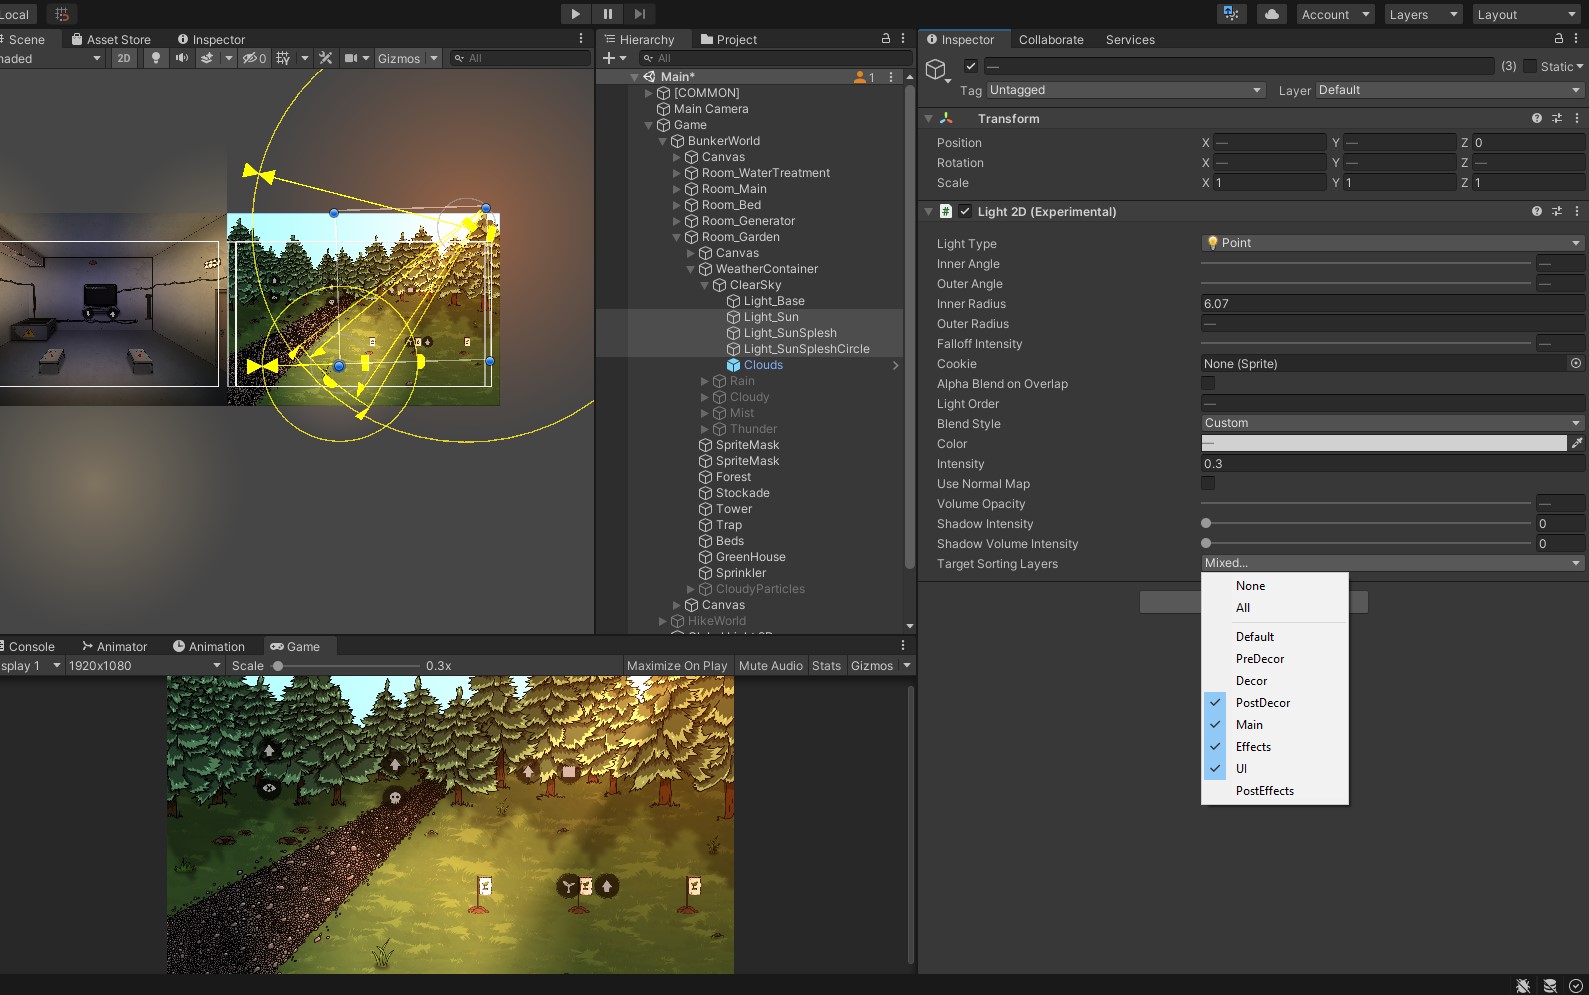Screen dimensions: 1589x995
Task: Open Unity Collab history icon
Action: pyautogui.click(x=1230, y=14)
